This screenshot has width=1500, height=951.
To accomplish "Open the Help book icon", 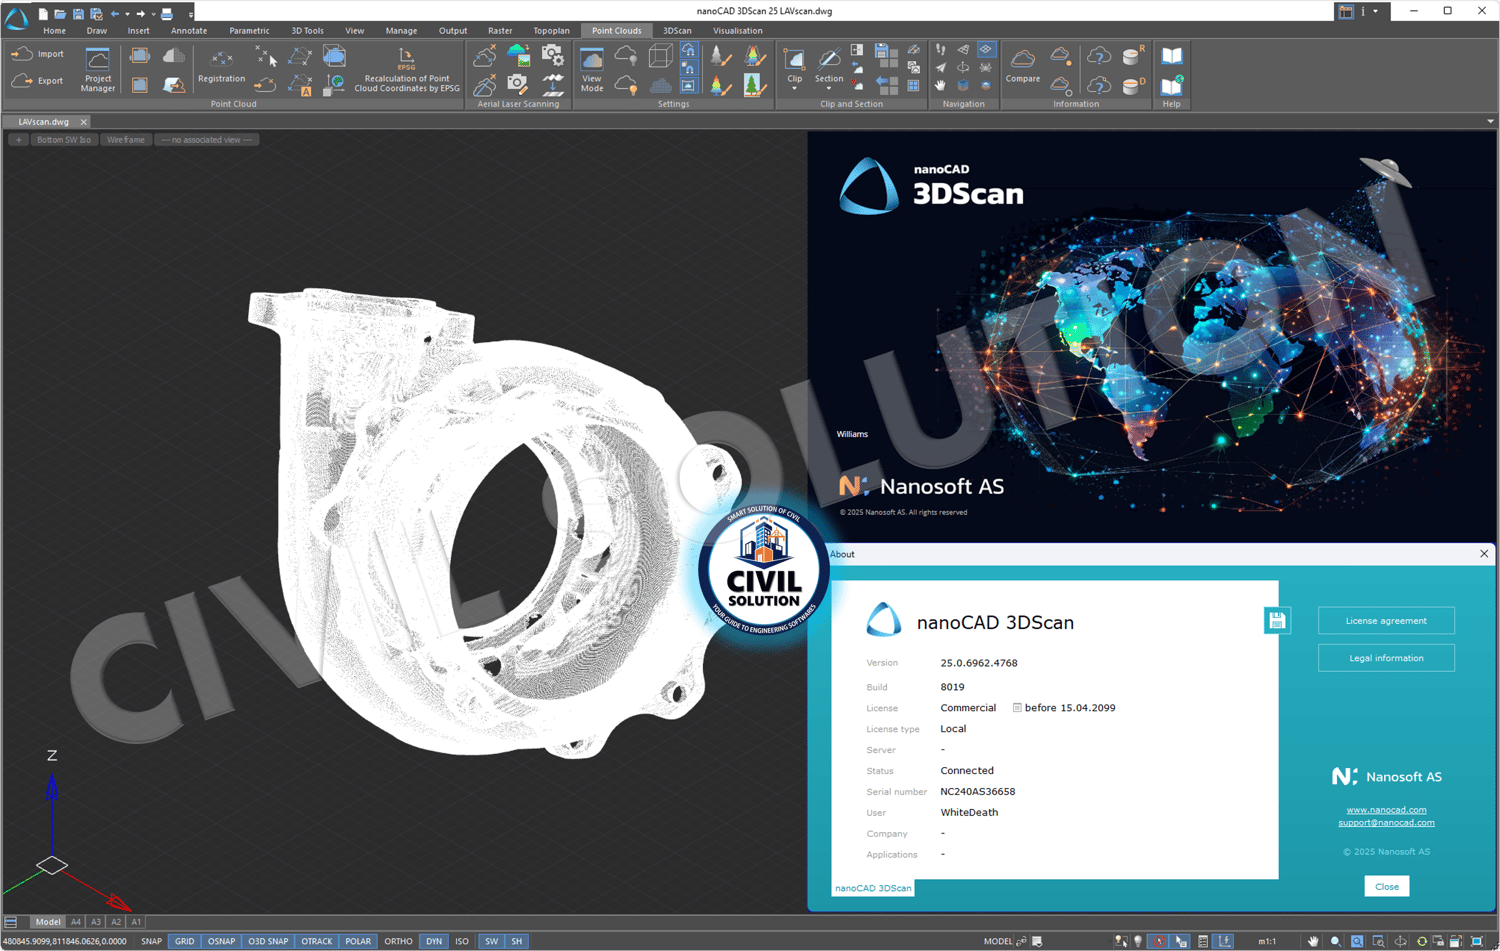I will 1172,56.
